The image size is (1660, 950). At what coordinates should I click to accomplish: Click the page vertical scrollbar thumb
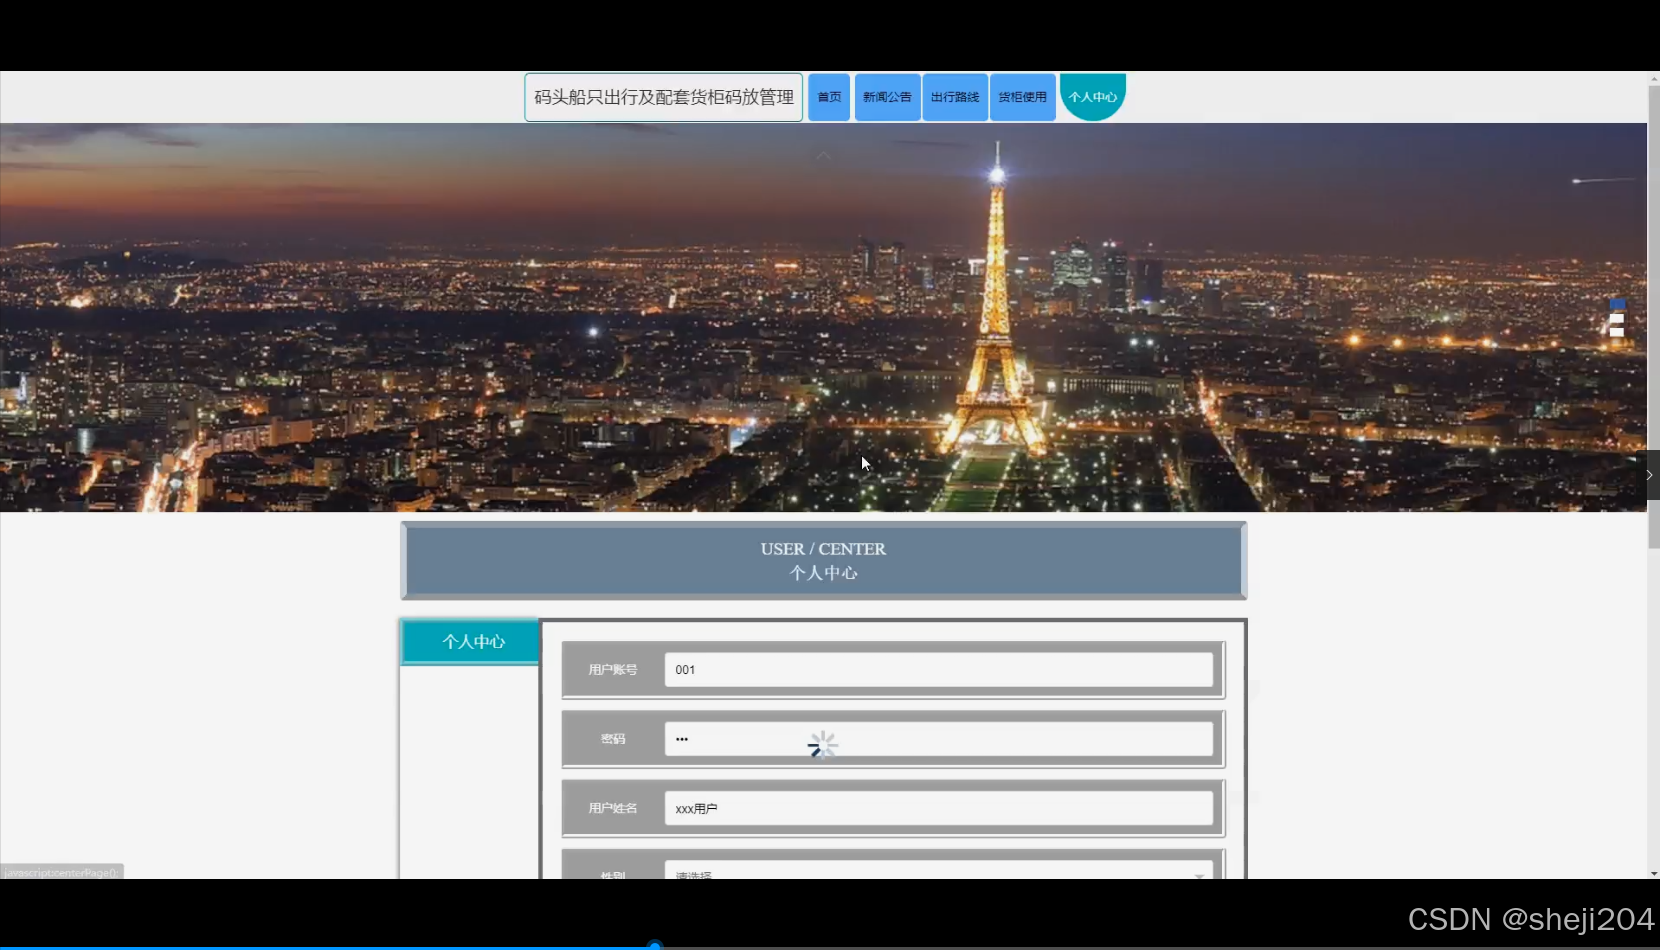1654,317
